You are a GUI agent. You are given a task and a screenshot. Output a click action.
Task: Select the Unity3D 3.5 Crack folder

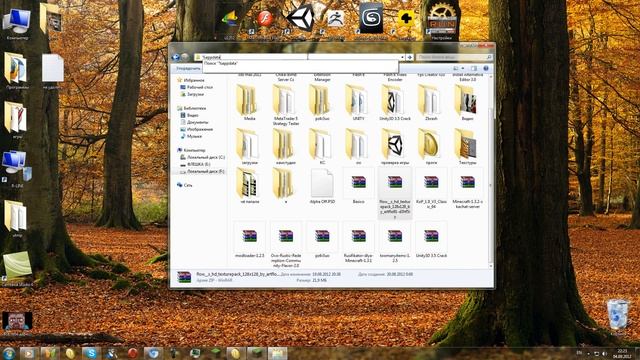(x=395, y=103)
